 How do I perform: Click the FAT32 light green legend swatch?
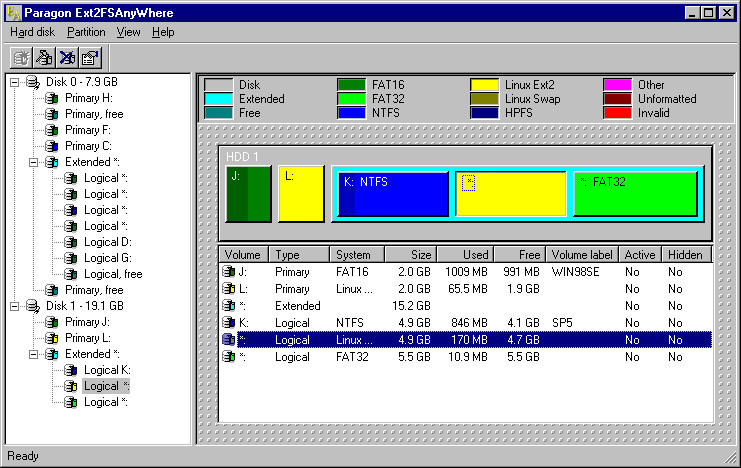tap(351, 99)
